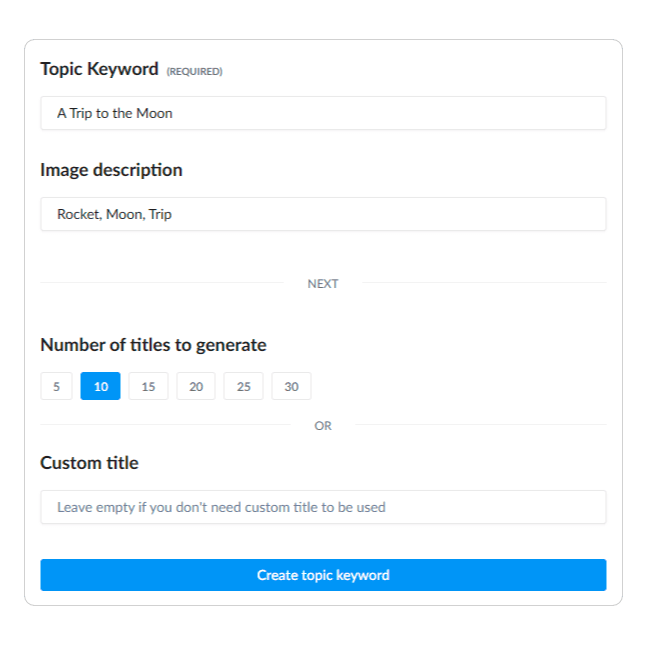The image size is (647, 645).
Task: Click the (REQUIRED) label text
Action: (194, 71)
